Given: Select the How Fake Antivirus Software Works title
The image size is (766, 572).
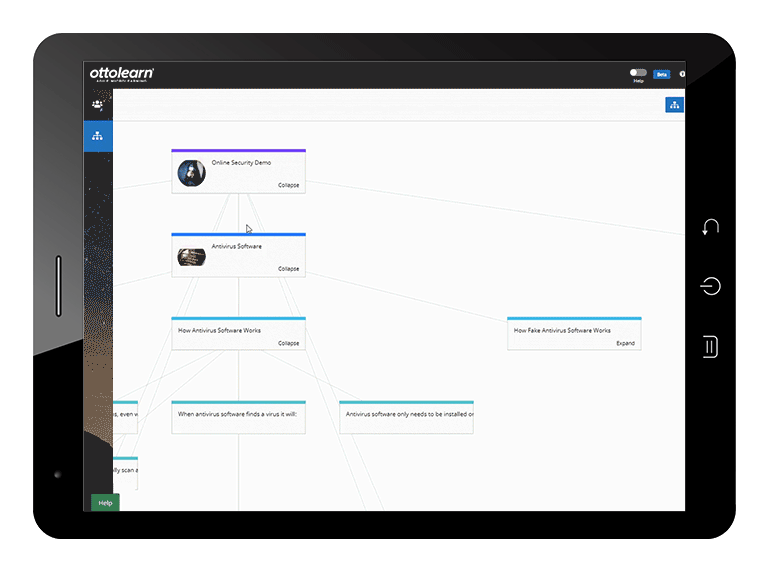Looking at the screenshot, I should click(x=562, y=330).
